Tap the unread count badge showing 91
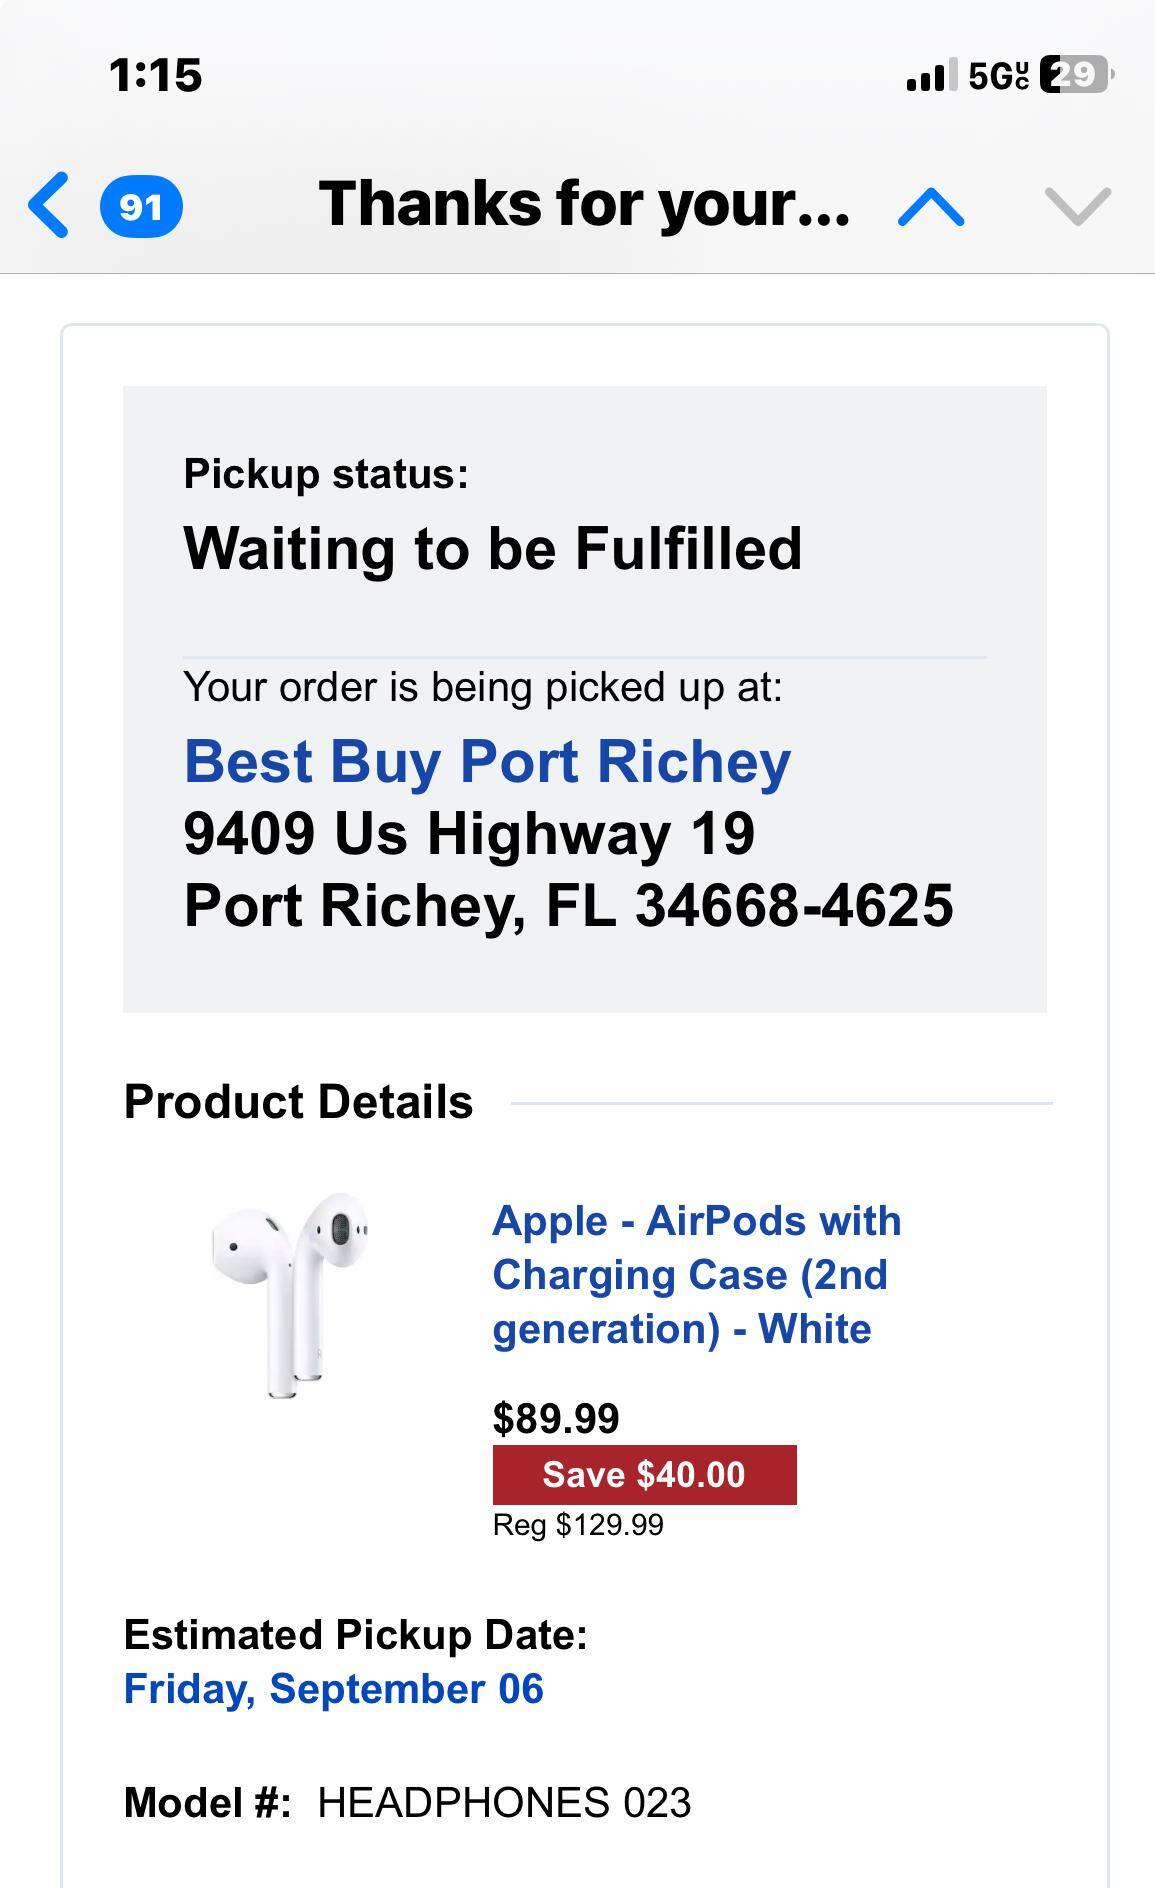 point(140,207)
